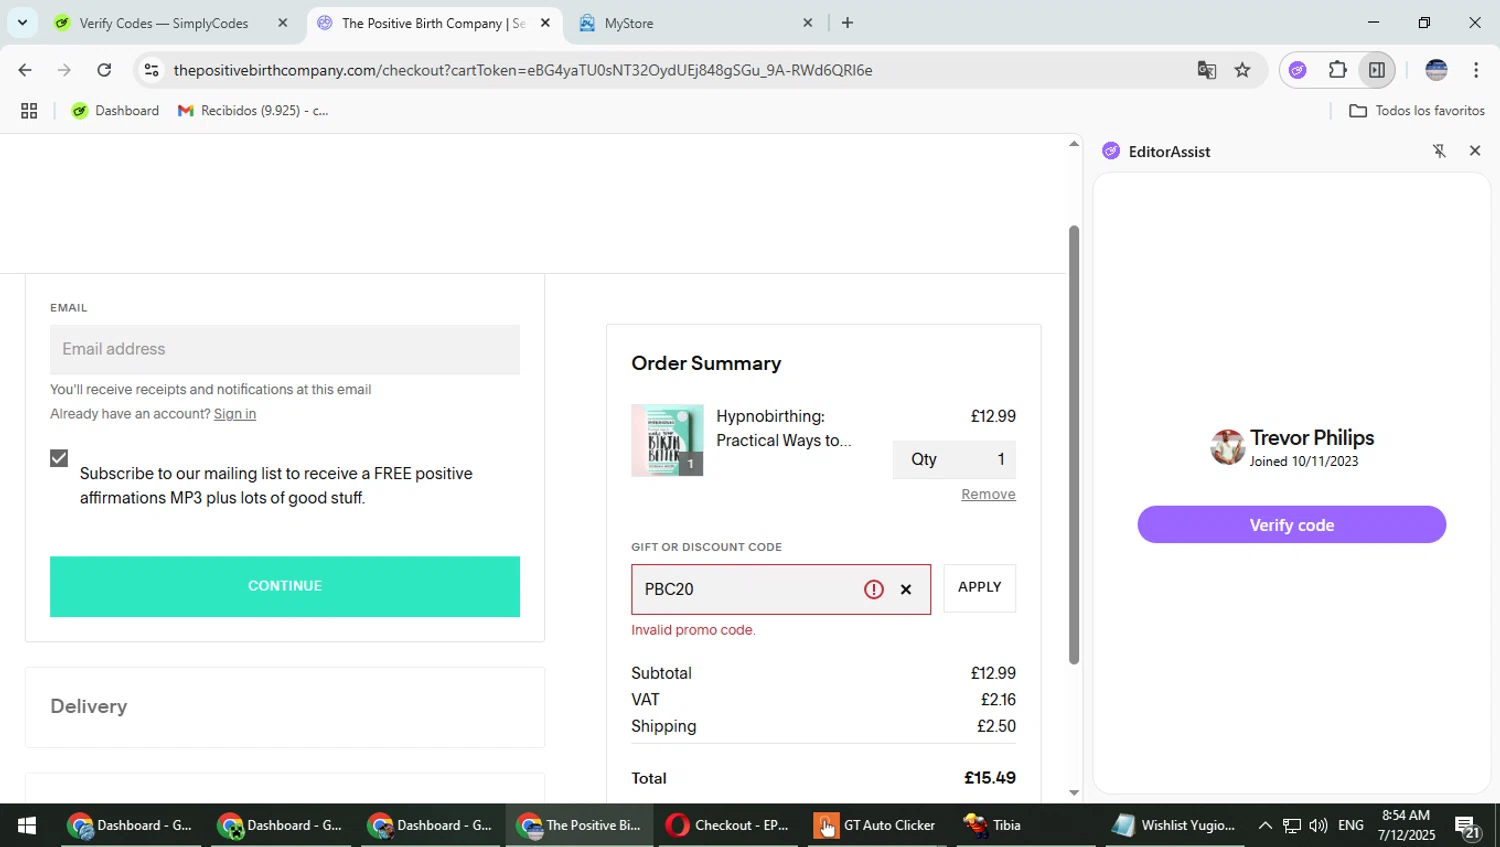The width and height of the screenshot is (1500, 847).
Task: Open the taskbar clock 8:54 AM
Action: coord(1406,825)
